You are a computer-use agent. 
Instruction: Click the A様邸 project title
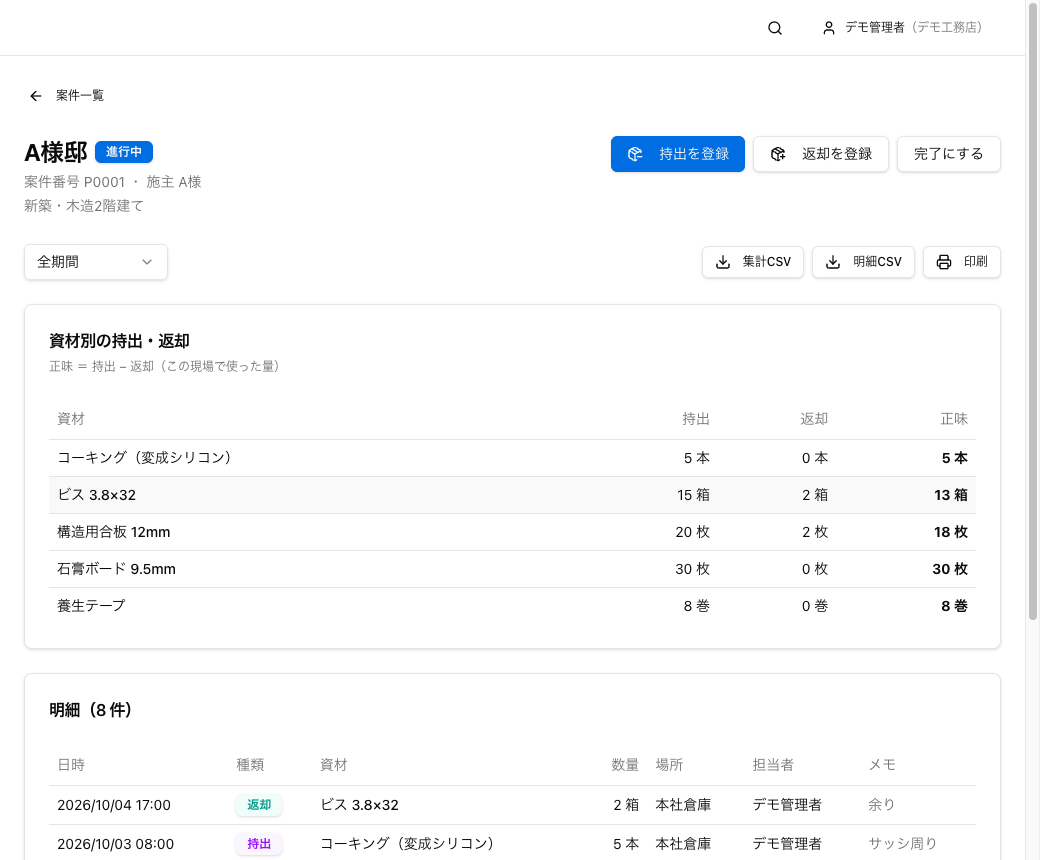coord(56,153)
